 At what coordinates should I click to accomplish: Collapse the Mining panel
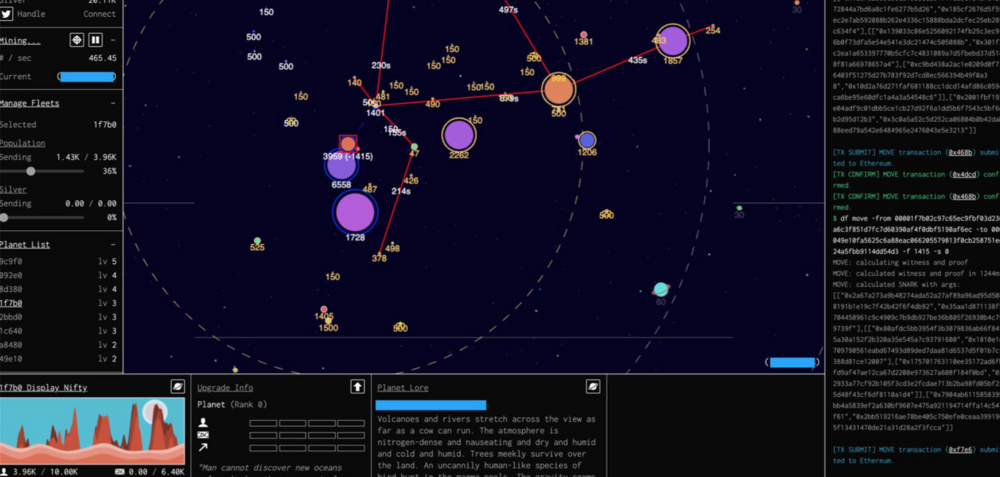113,41
